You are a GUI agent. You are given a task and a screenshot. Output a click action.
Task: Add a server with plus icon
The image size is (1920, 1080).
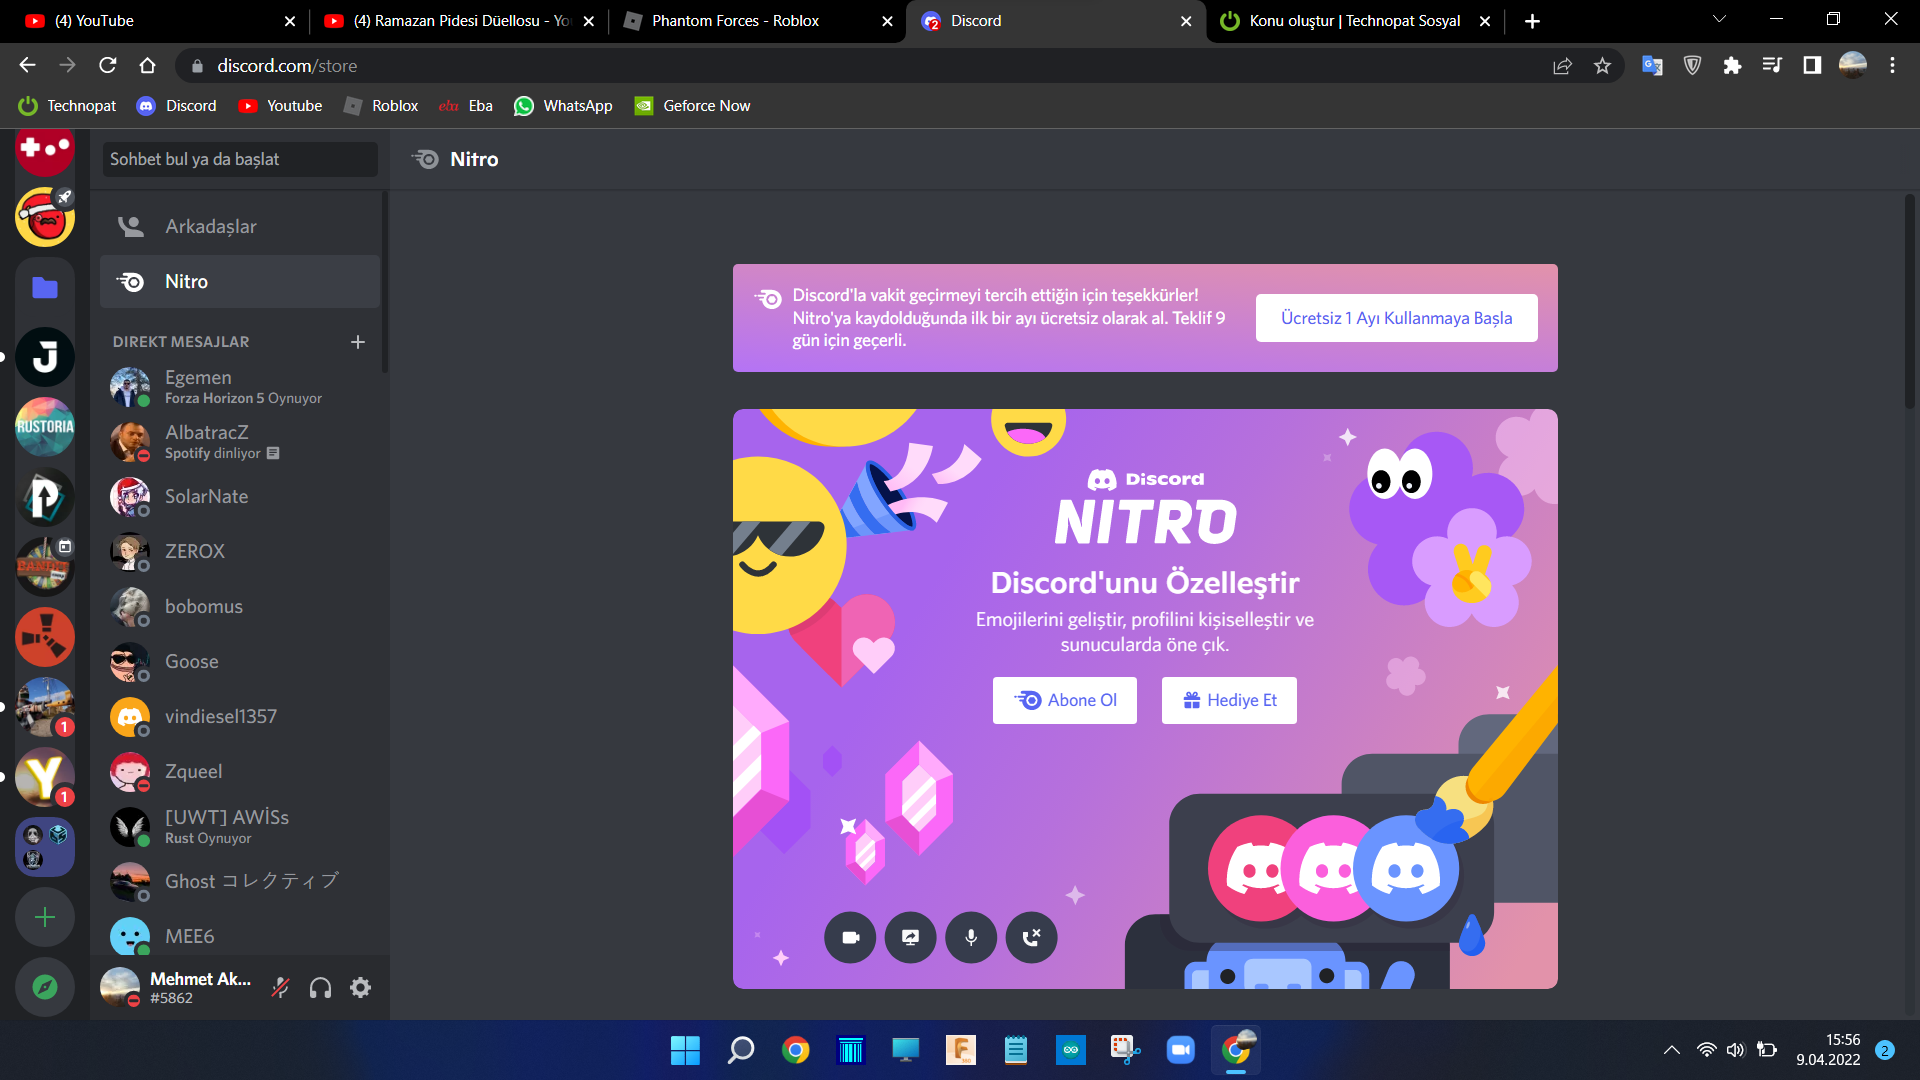coord(45,918)
